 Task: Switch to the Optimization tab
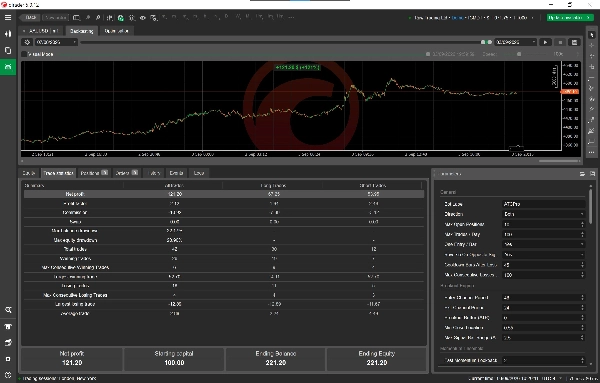coord(116,31)
